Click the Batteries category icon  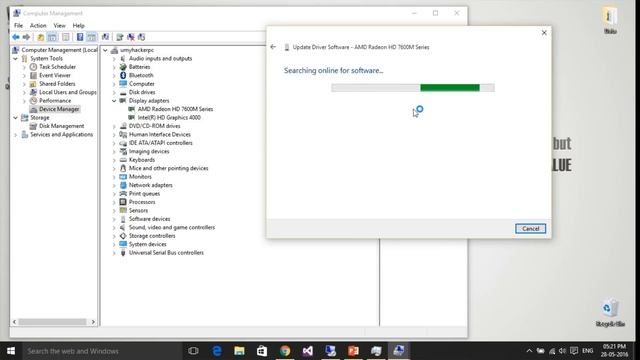pos(123,67)
